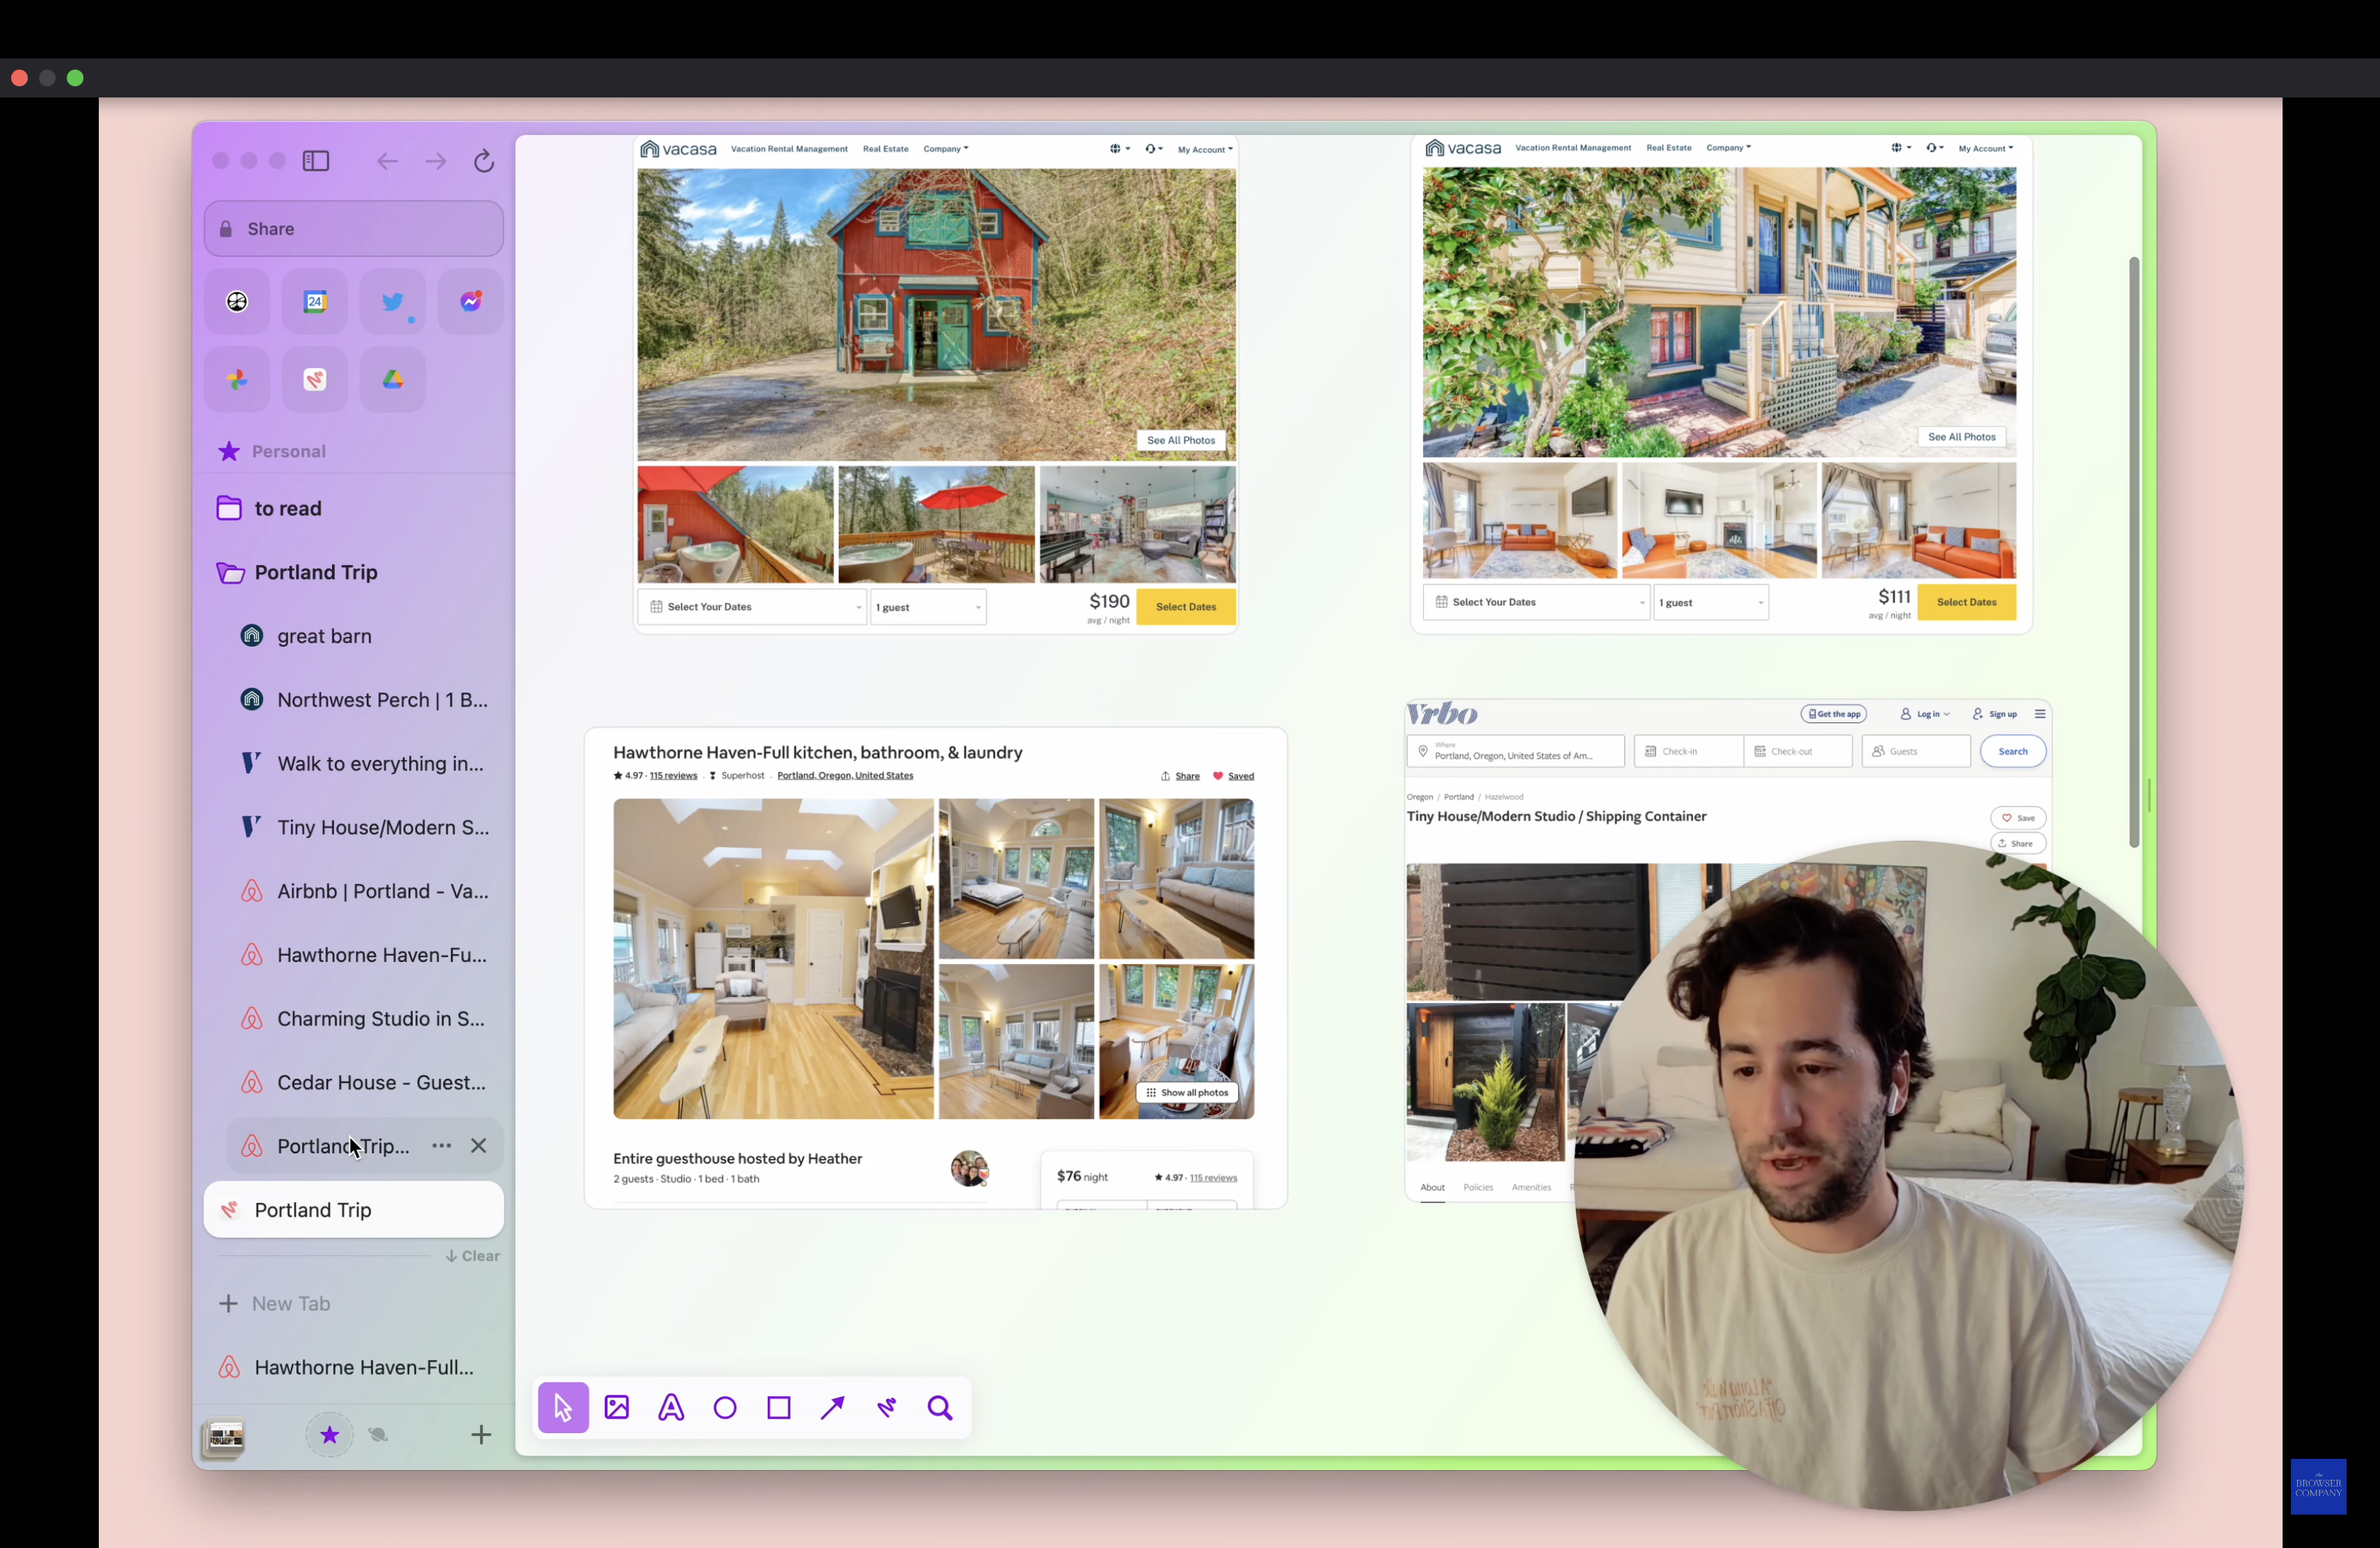Toggle the sidebar panel icon
This screenshot has height=1548, width=2380.
pos(316,161)
